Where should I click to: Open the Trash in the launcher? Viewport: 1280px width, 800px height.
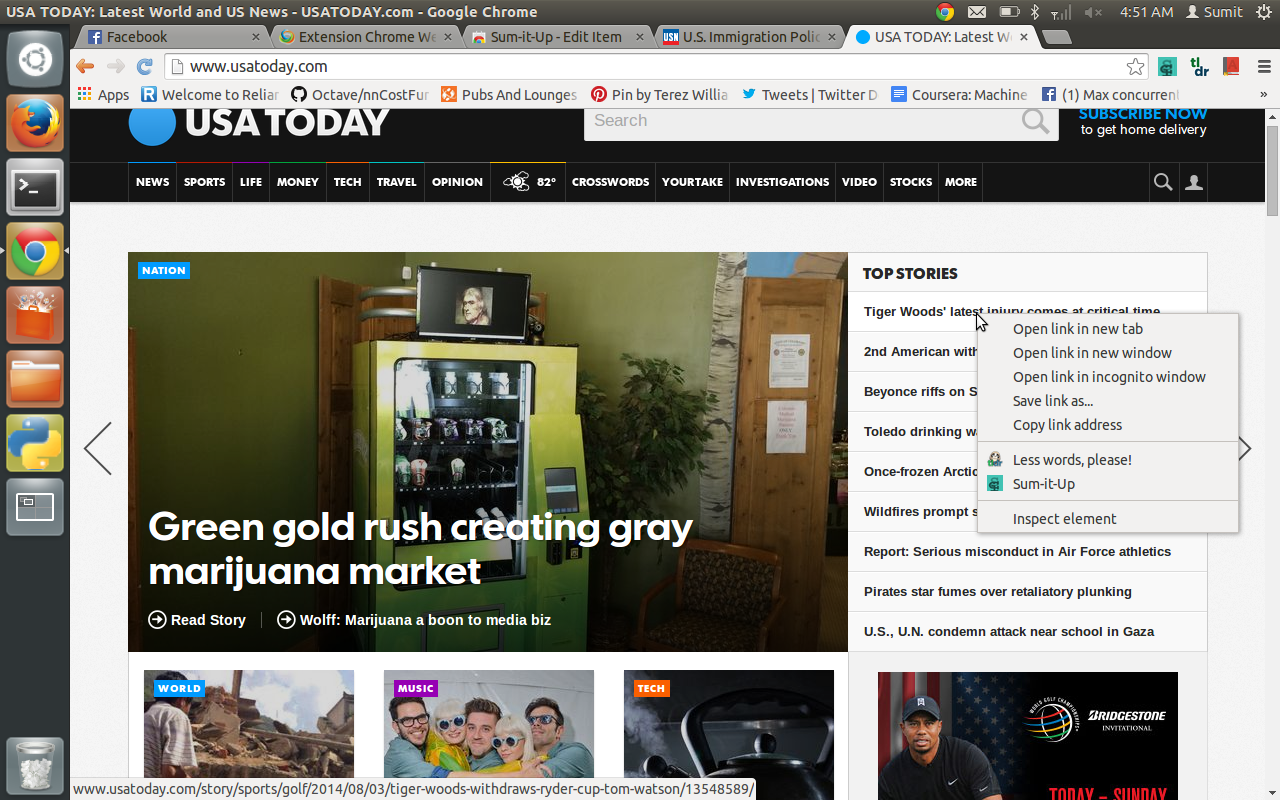(x=35, y=767)
